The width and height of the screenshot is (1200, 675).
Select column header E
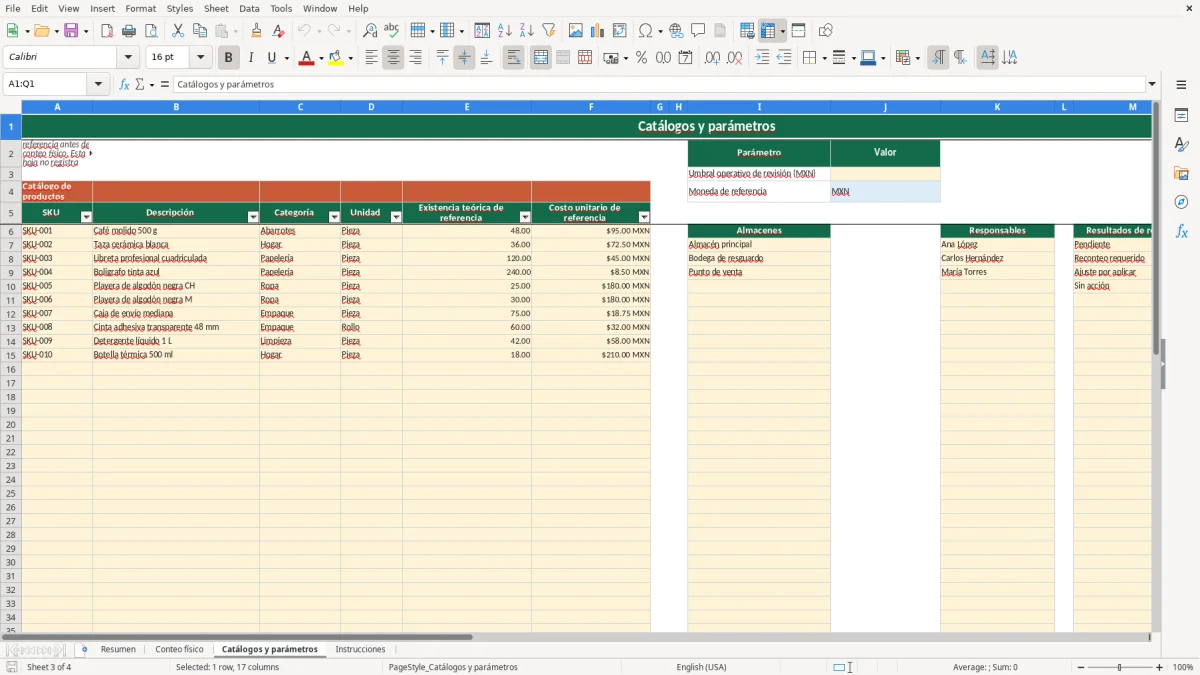pyautogui.click(x=466, y=107)
